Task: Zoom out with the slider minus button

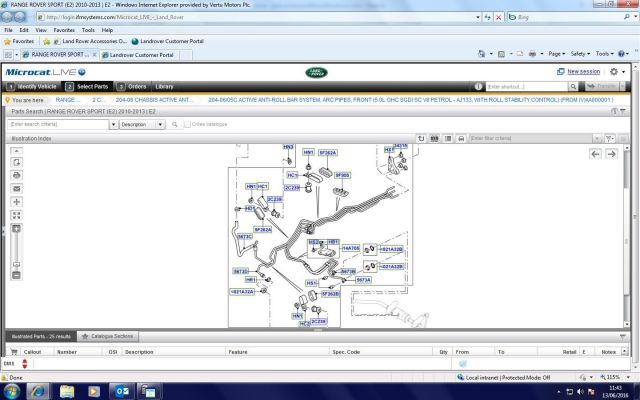Action: click(16, 276)
